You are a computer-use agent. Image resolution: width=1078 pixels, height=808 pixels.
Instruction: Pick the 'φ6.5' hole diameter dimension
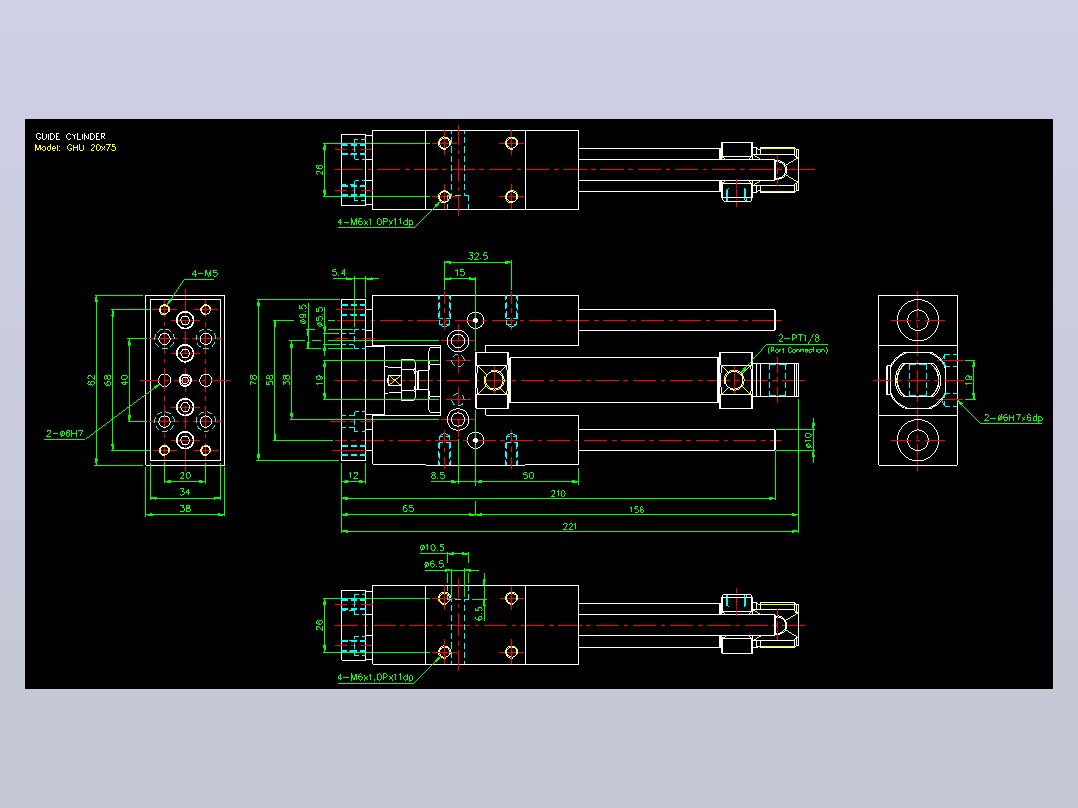[x=434, y=564]
